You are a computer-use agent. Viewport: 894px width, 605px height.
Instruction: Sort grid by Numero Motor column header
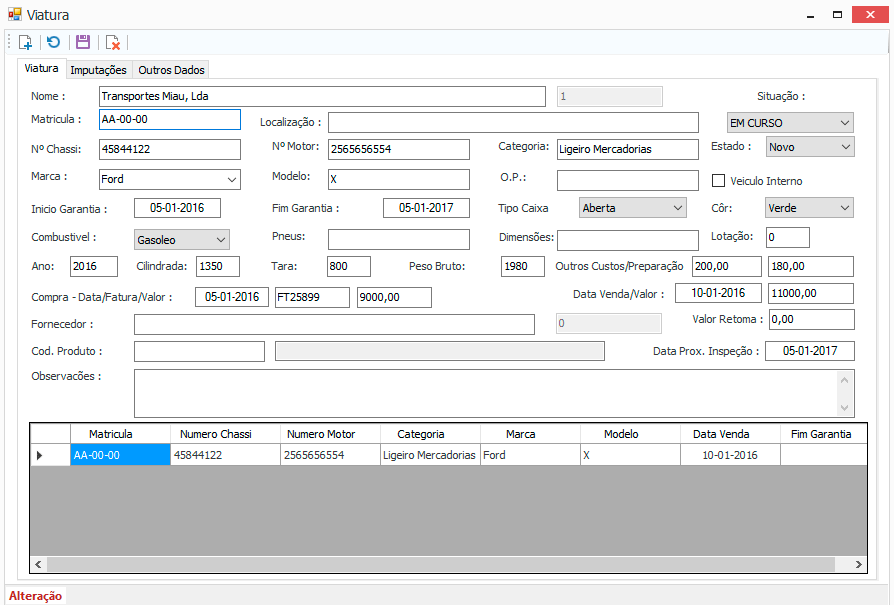click(331, 434)
